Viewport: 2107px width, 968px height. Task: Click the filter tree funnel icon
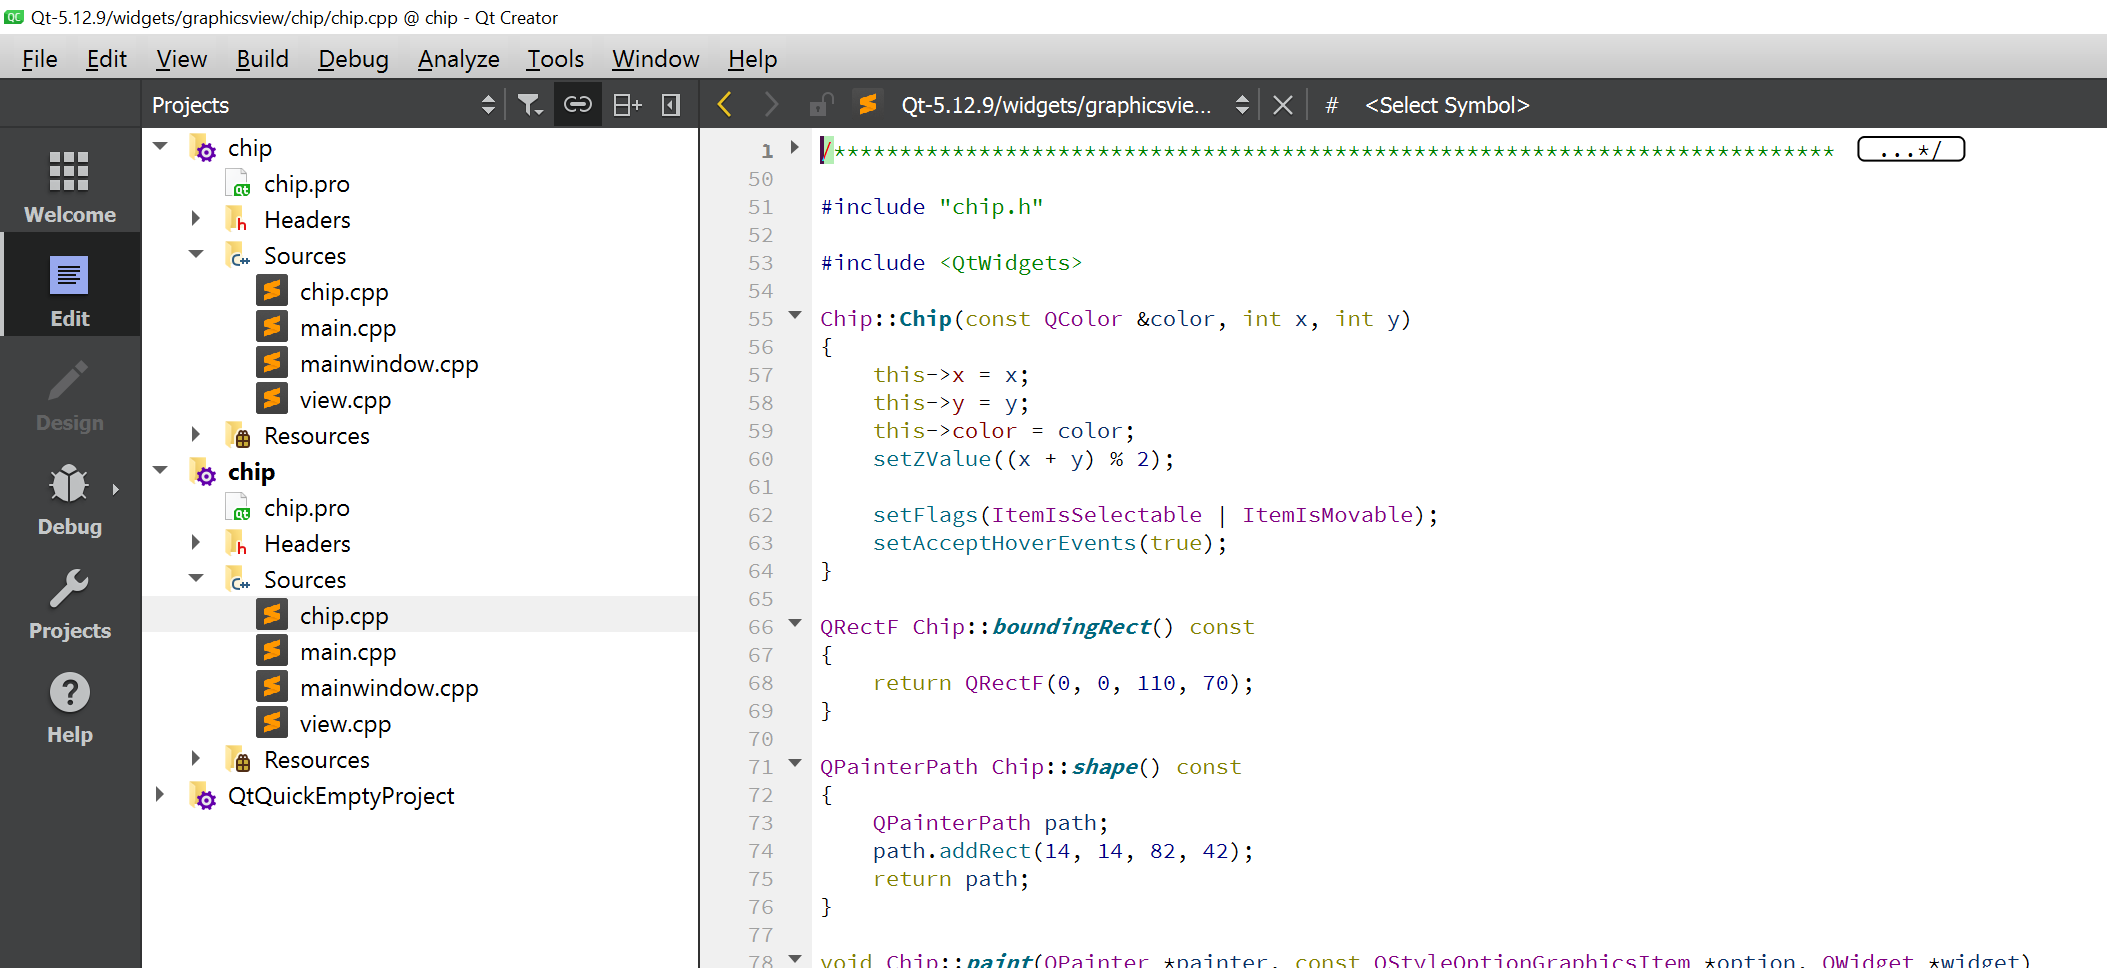[x=529, y=105]
